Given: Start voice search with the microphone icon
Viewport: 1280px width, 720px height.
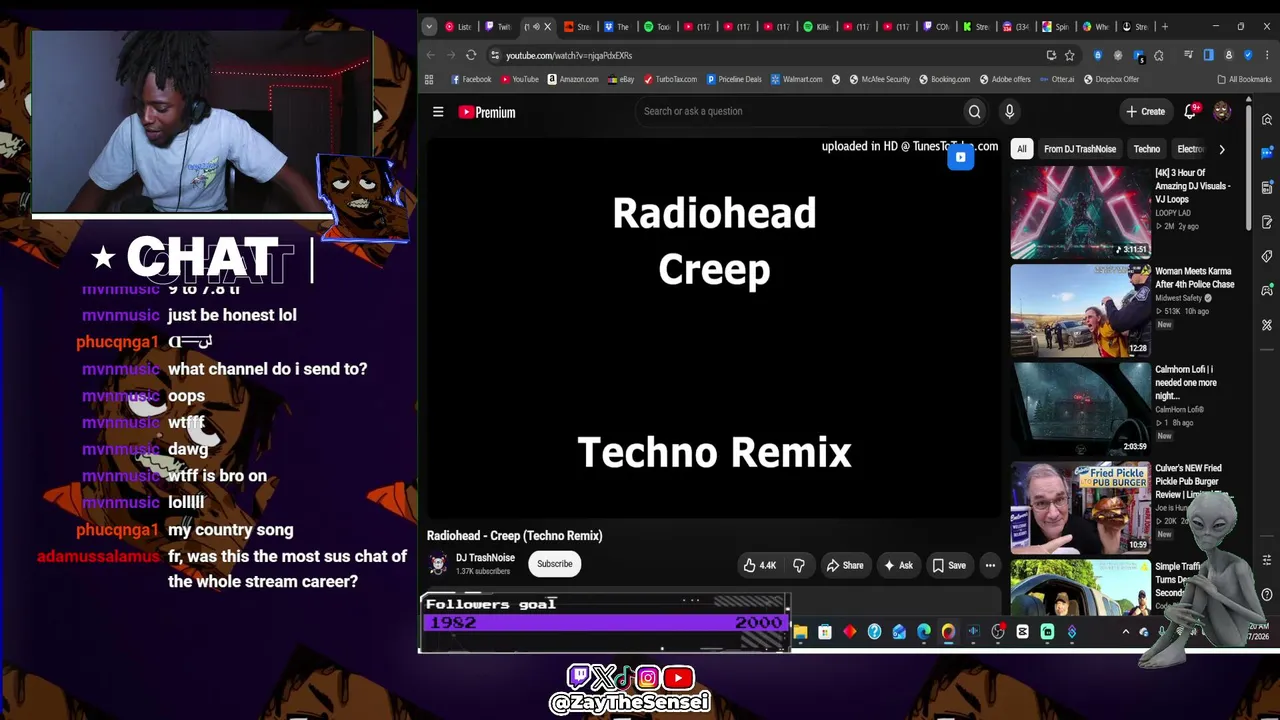Looking at the screenshot, I should (x=1009, y=112).
